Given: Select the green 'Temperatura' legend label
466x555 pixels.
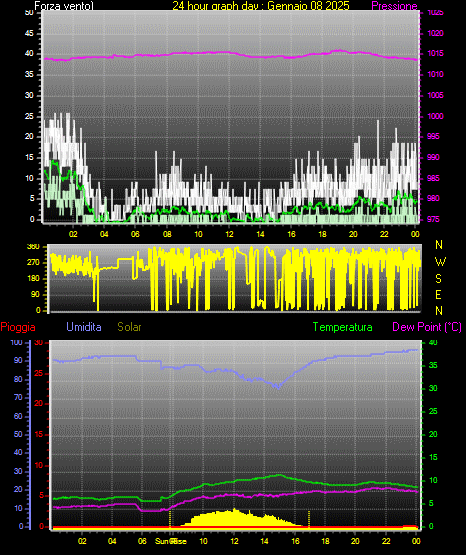Looking at the screenshot, I should point(343,327).
